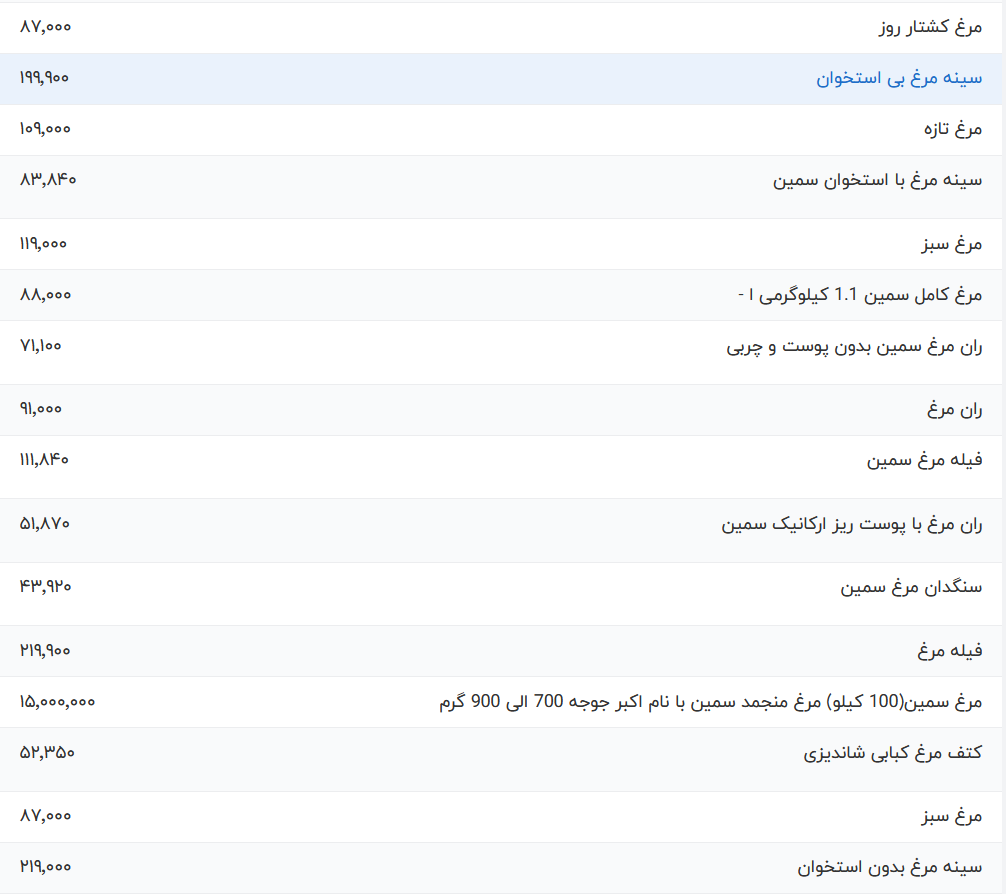The height and width of the screenshot is (894, 1006).
Task: Select the product name 'فیله مرغ سمین'
Action: point(925,460)
